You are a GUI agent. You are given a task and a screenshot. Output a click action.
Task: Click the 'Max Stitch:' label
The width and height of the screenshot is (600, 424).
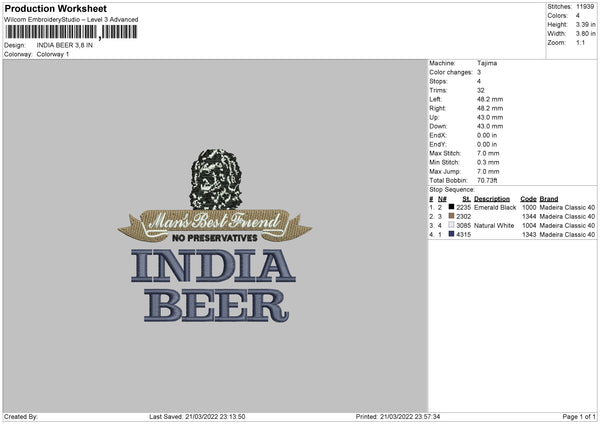[445, 153]
